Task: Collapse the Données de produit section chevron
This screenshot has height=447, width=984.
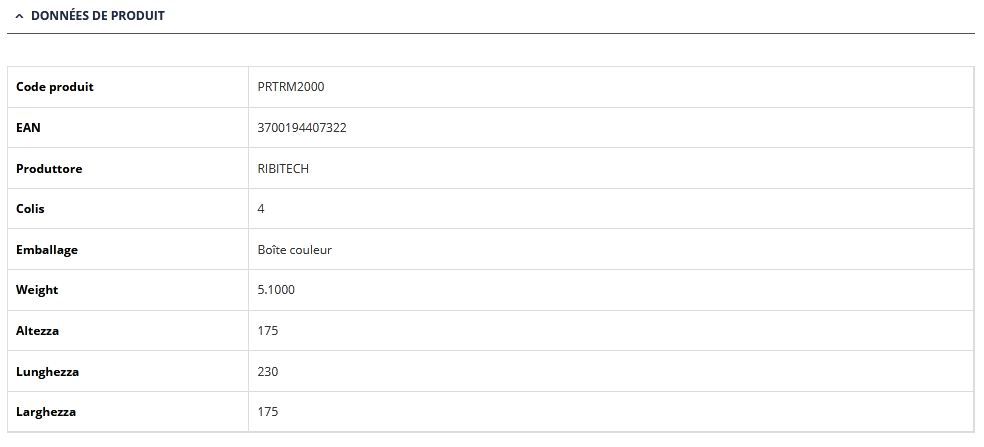Action: pos(19,16)
